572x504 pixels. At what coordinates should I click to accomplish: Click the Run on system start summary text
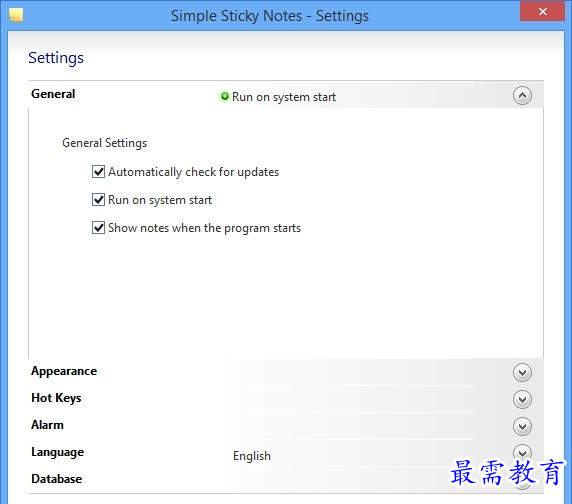tap(284, 97)
